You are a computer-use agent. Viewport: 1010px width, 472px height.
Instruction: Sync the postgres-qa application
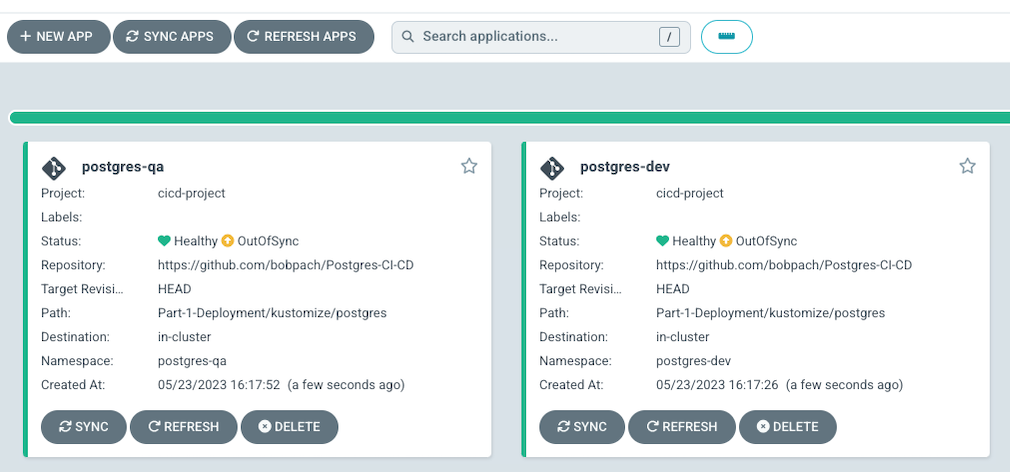coord(84,426)
